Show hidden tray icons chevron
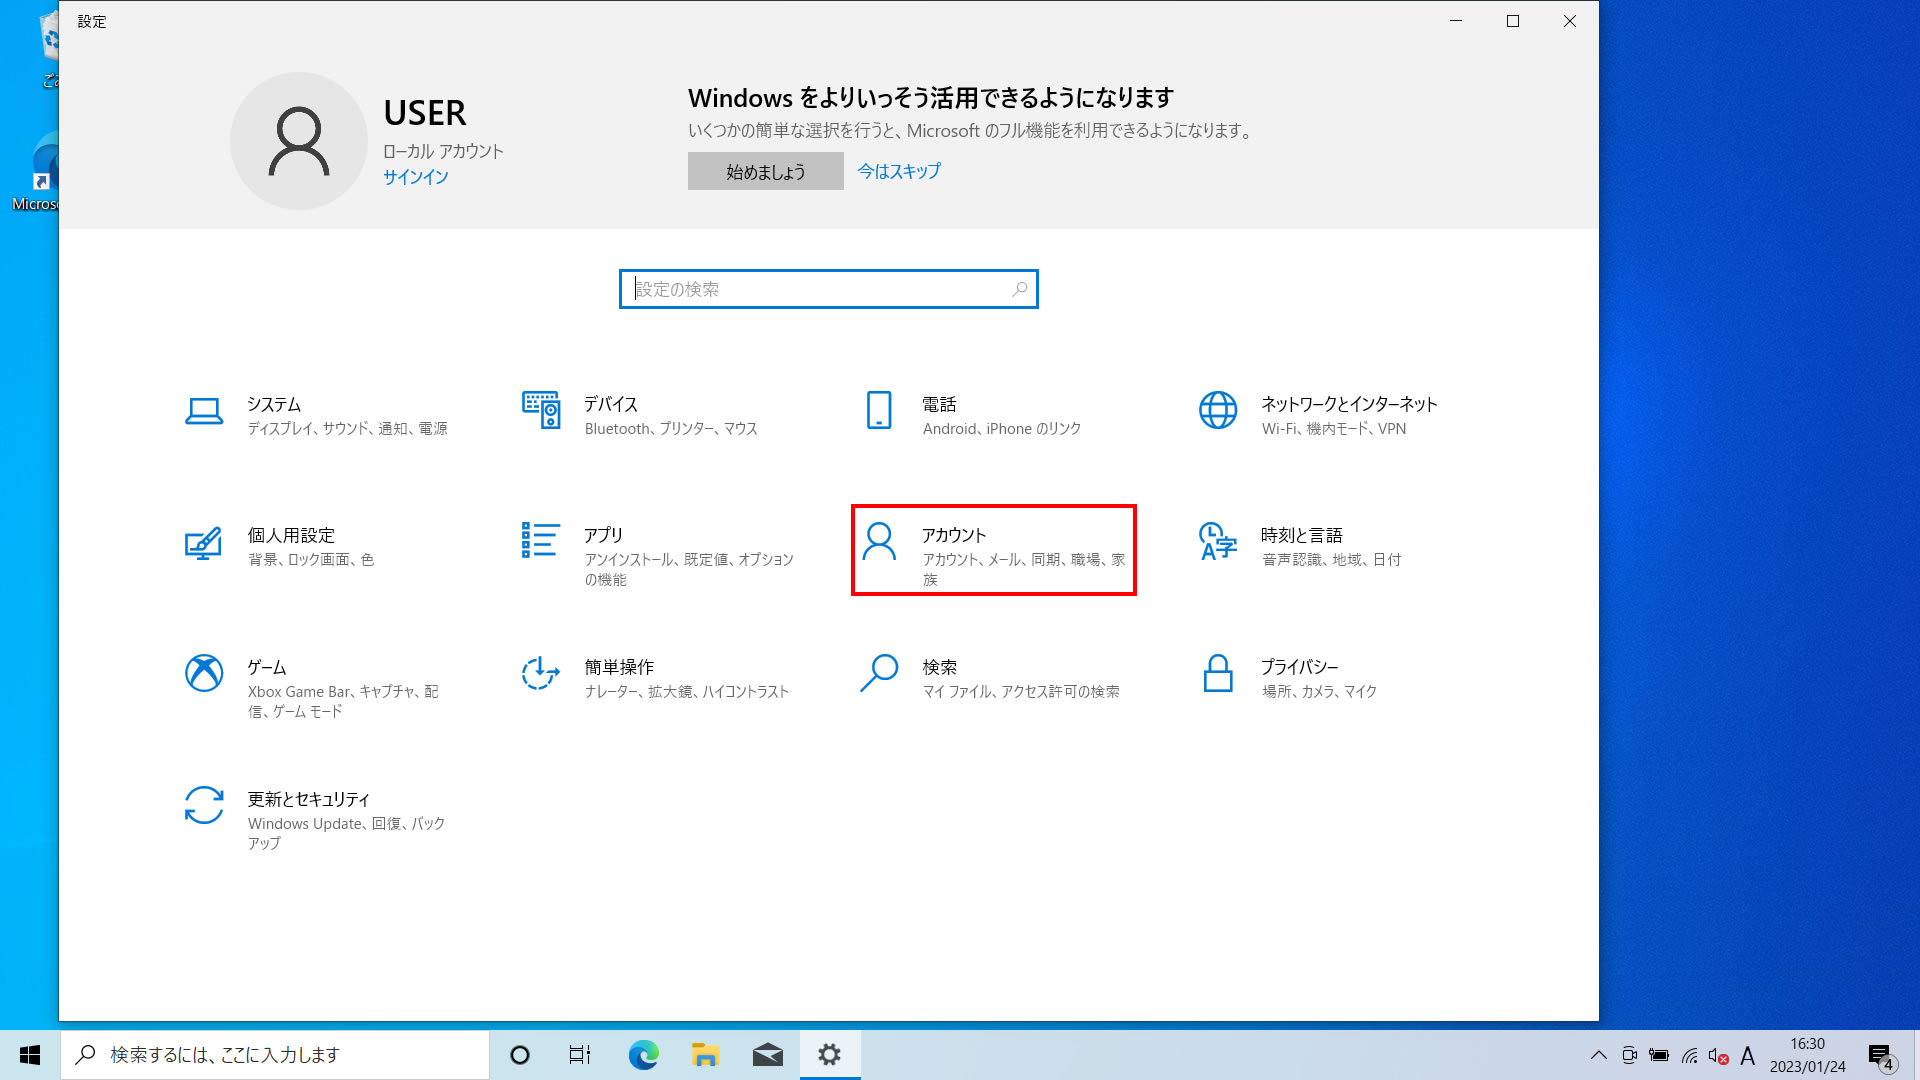 coord(1599,1055)
